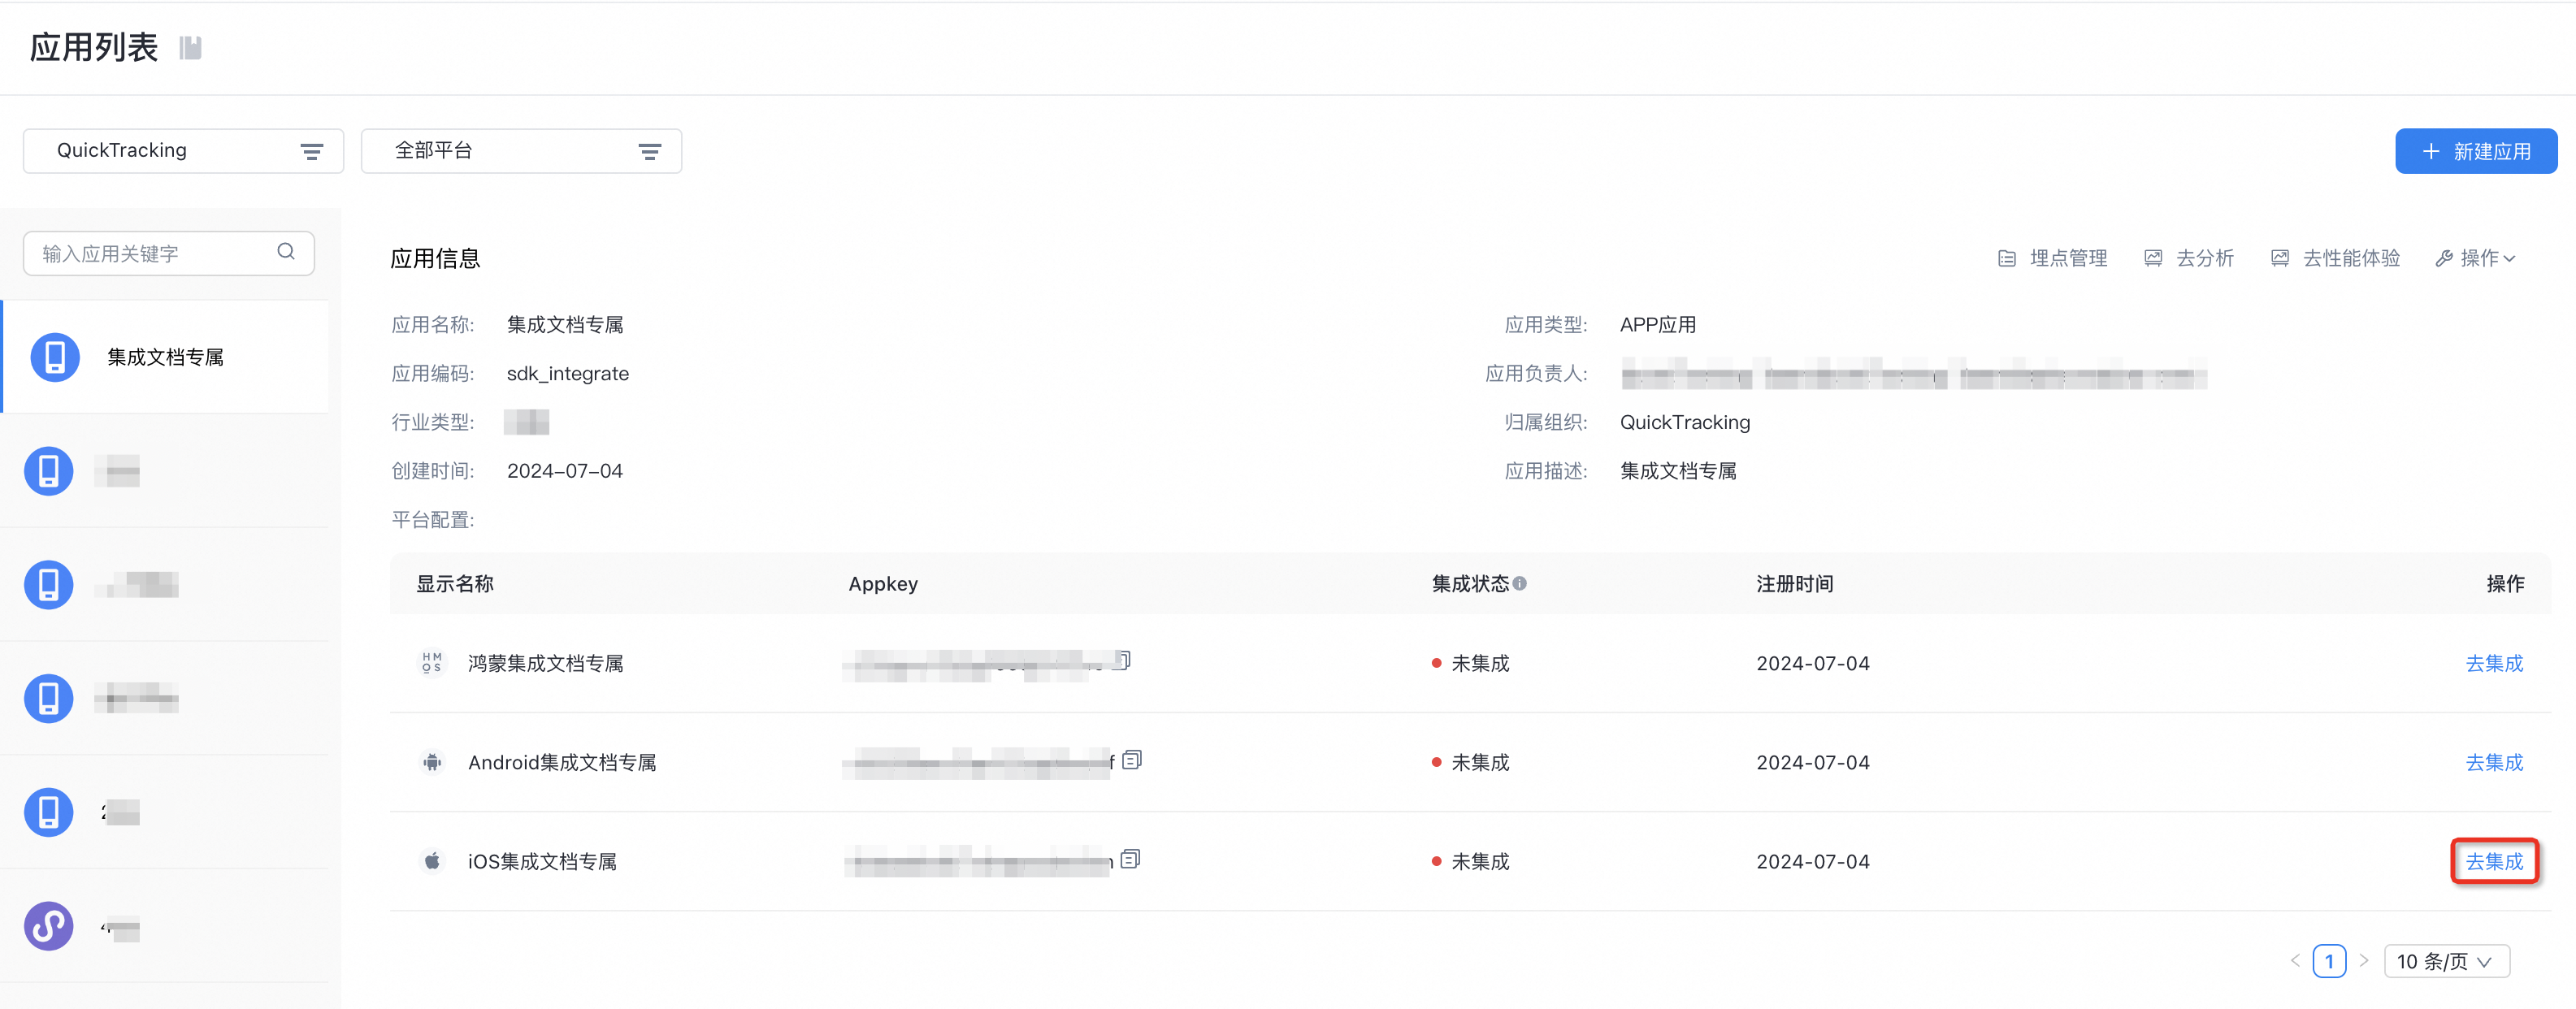Click the 应用类型 value APP应用
The image size is (2576, 1009).
coord(1658,325)
